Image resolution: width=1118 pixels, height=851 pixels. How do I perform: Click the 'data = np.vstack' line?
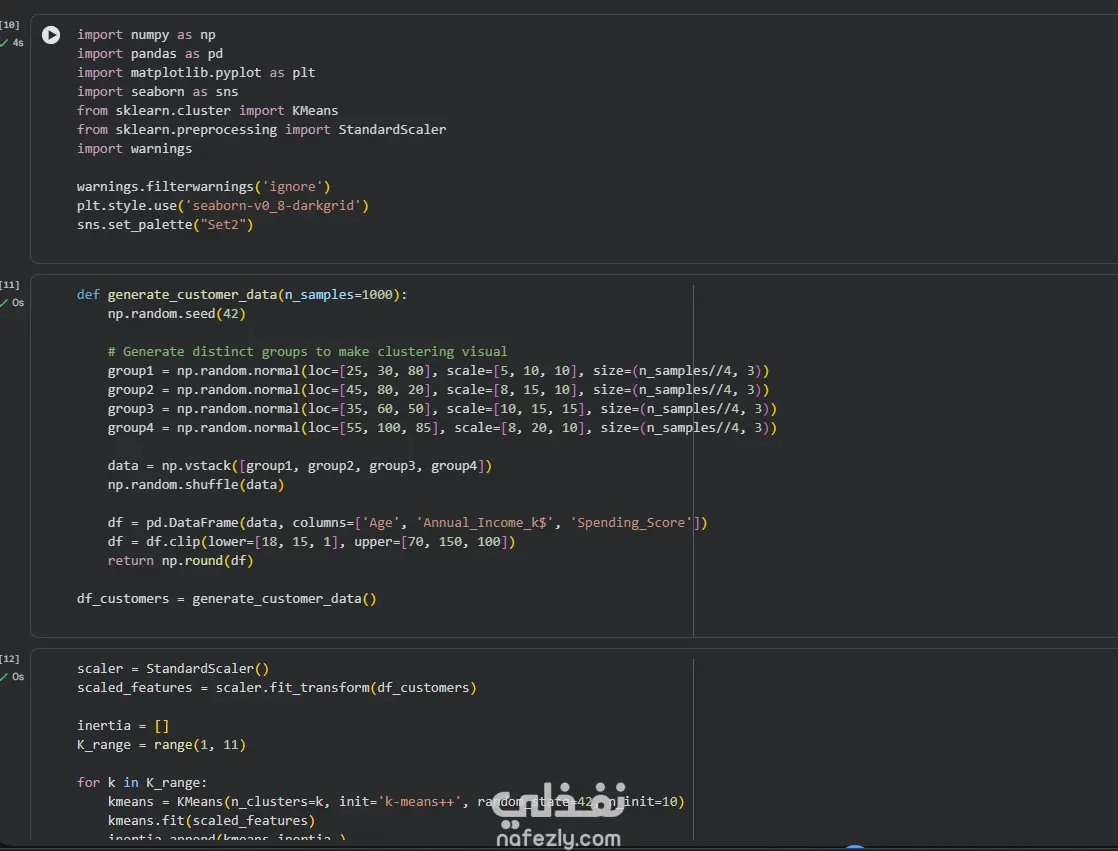click(x=299, y=466)
